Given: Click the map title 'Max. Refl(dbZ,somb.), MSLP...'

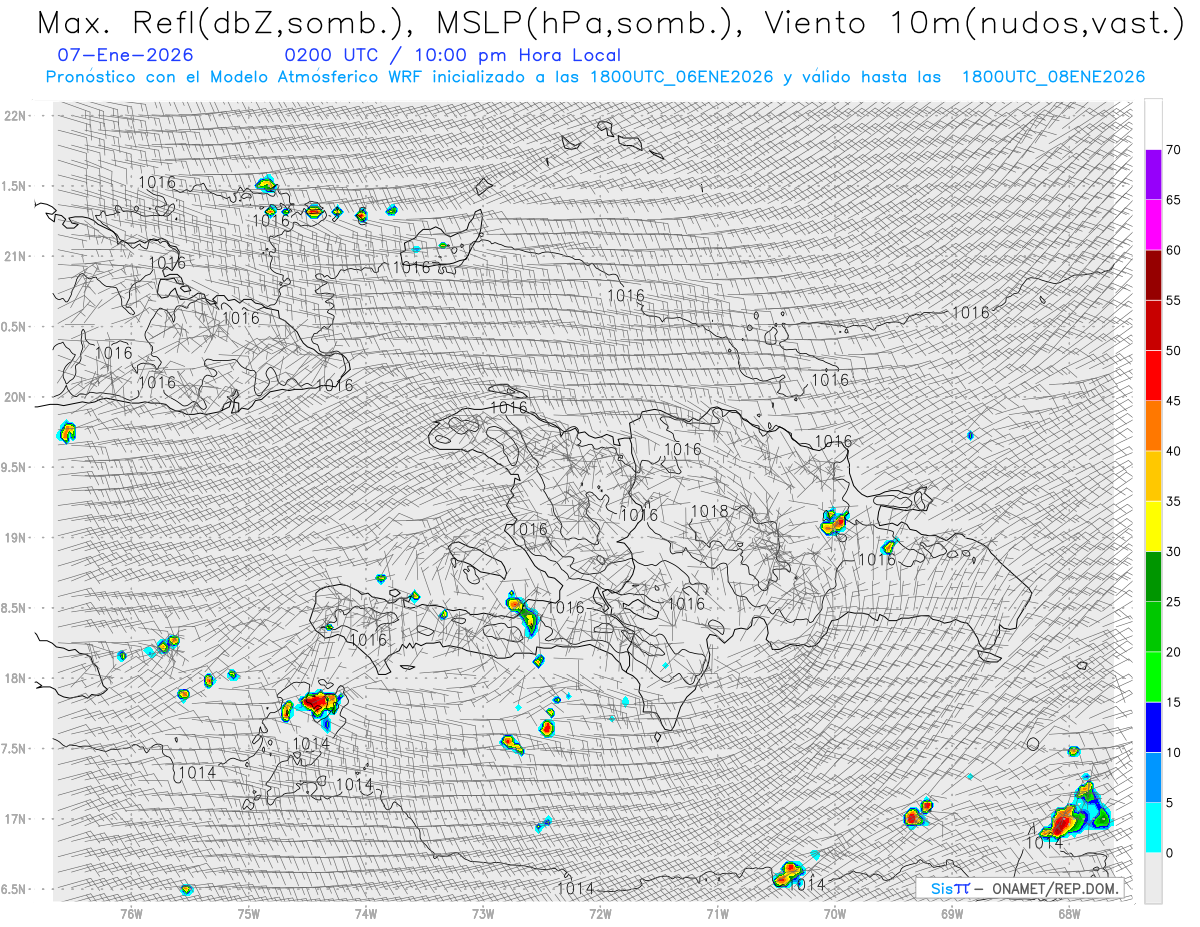Looking at the screenshot, I should [610, 22].
